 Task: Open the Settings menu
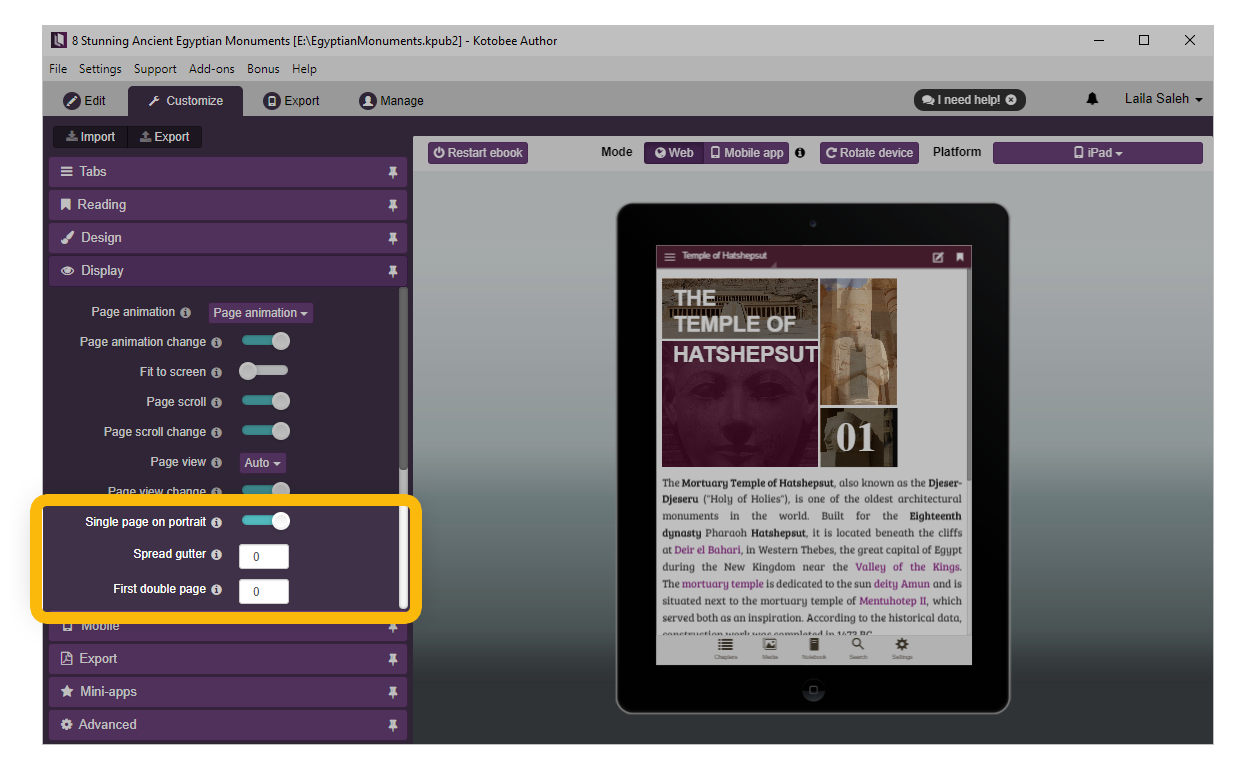100,69
